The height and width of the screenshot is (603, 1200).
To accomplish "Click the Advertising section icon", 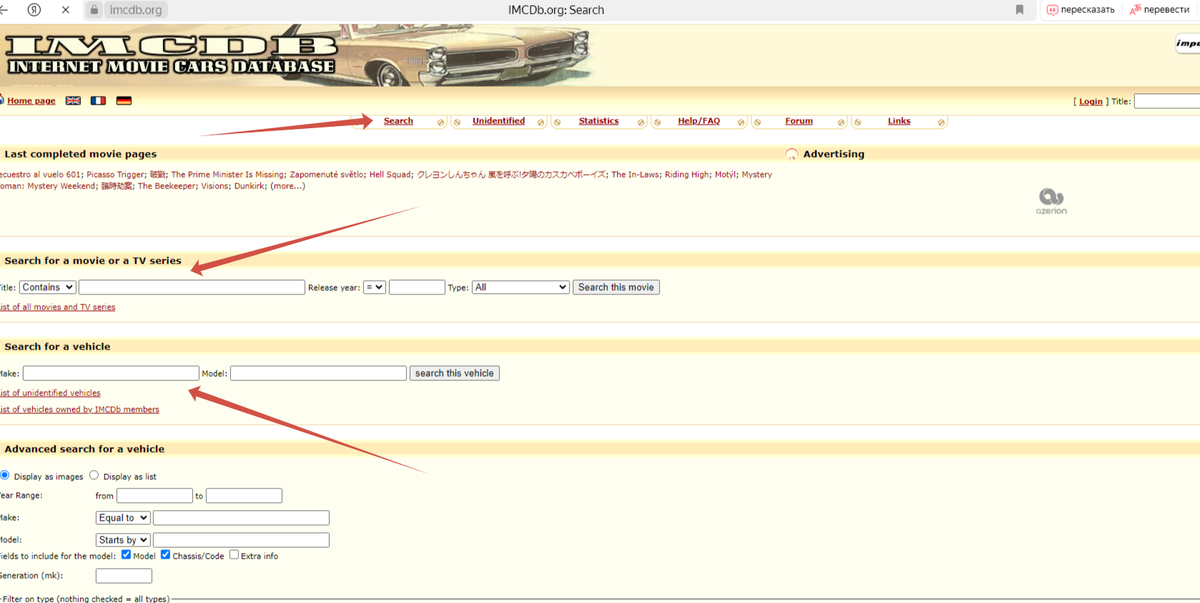I will (792, 154).
